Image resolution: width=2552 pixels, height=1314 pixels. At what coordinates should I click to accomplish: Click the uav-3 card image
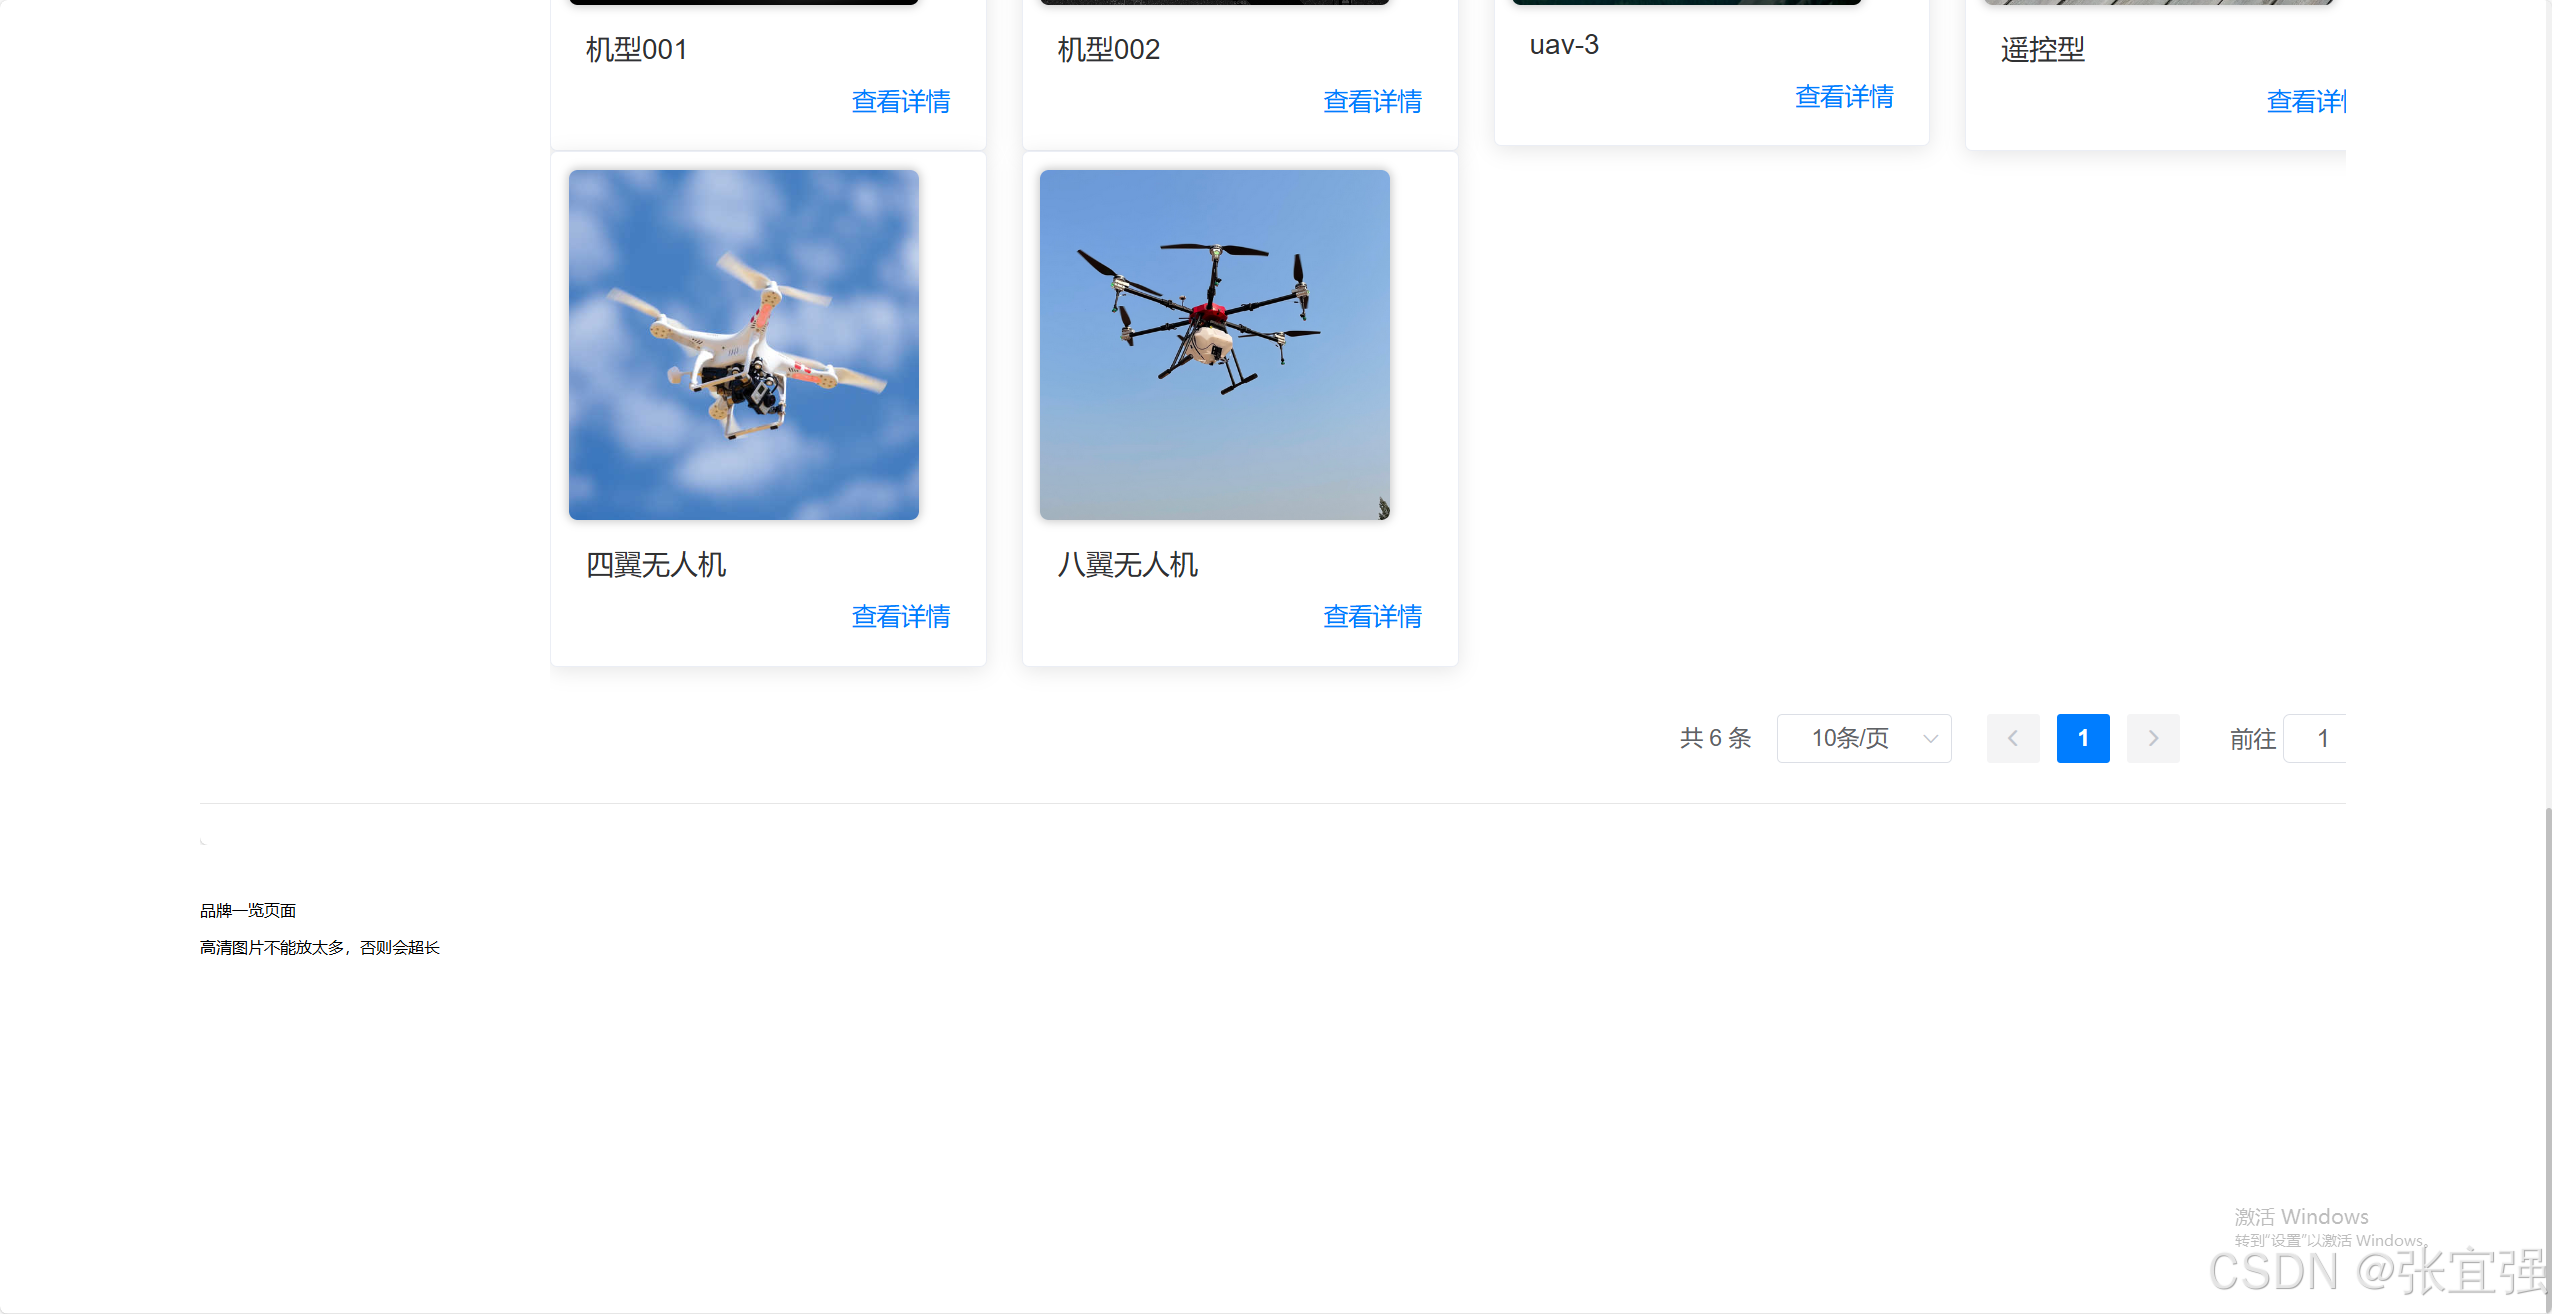pos(1685,3)
